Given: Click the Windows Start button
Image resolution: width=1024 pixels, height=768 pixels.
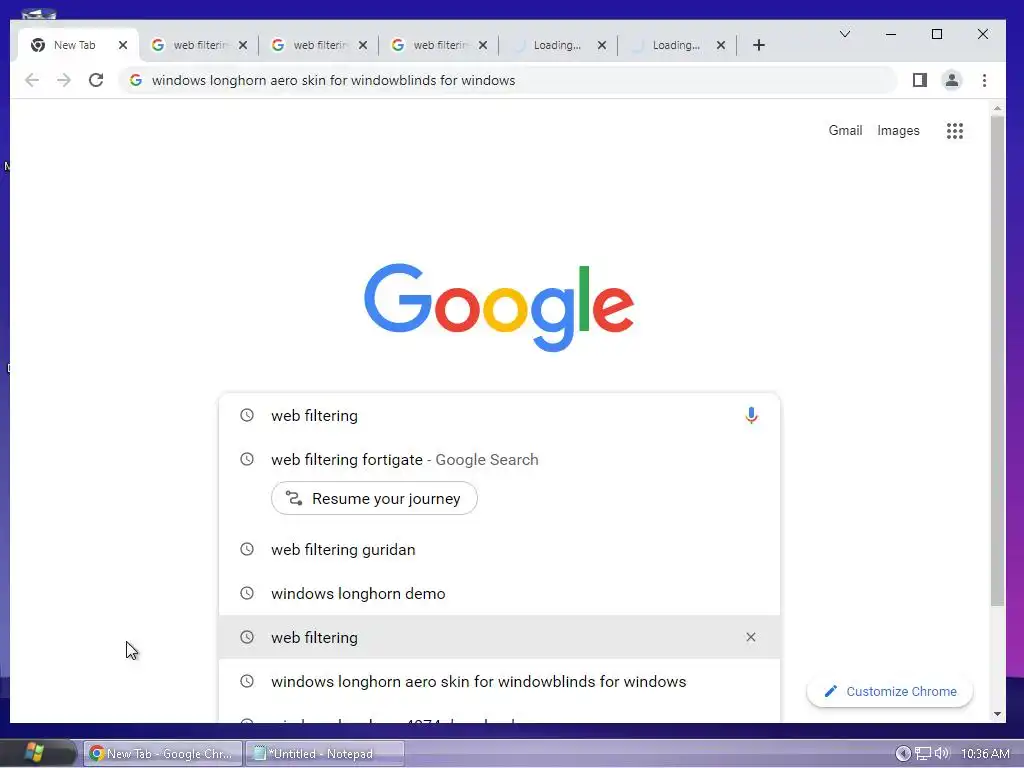Looking at the screenshot, I should click(x=34, y=753).
